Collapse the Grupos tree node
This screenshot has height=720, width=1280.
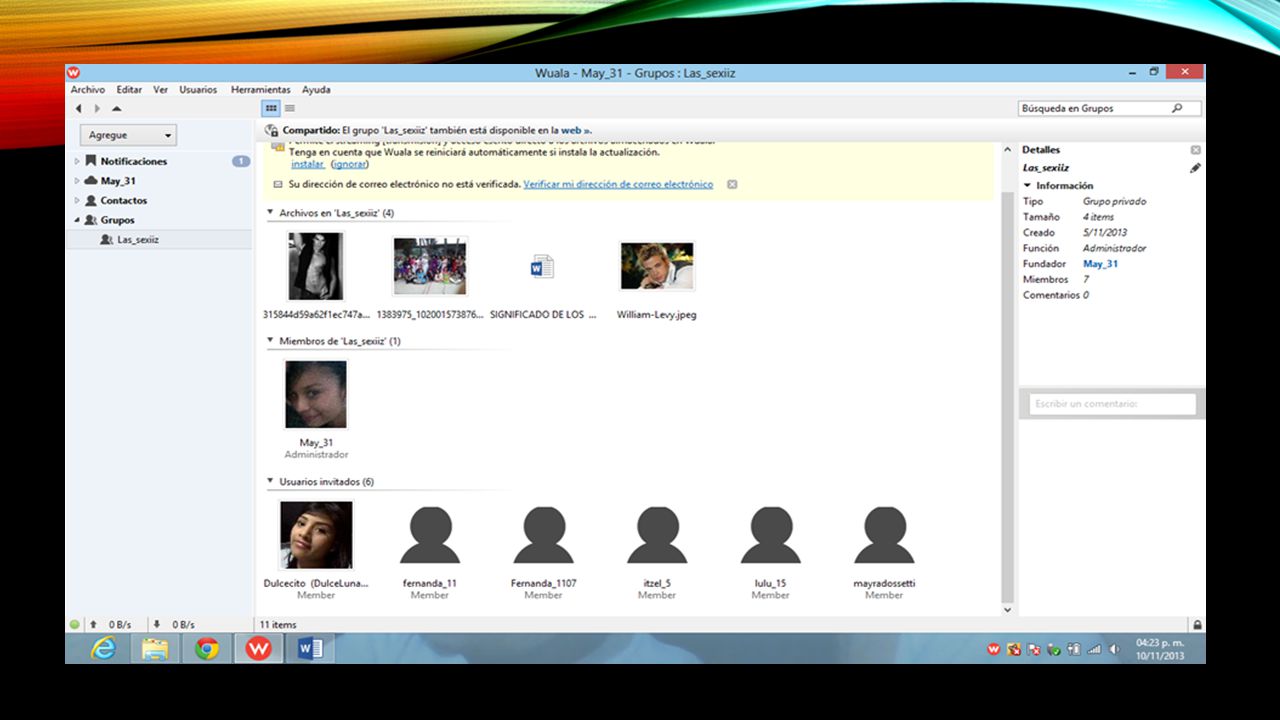pyautogui.click(x=77, y=220)
